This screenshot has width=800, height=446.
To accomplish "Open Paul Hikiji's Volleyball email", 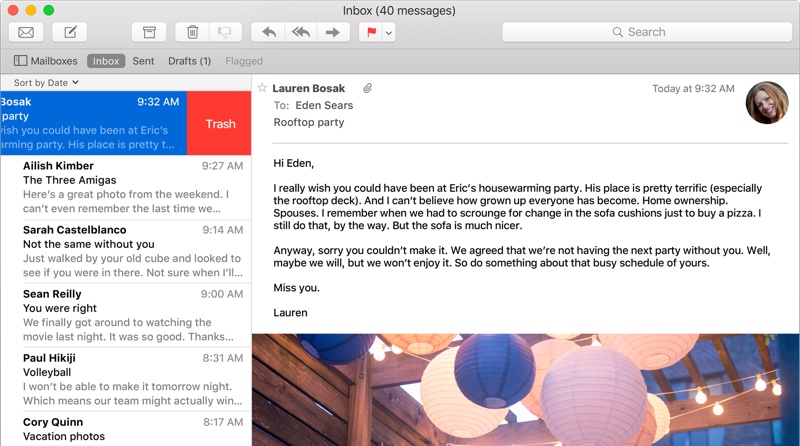I will click(126, 380).
